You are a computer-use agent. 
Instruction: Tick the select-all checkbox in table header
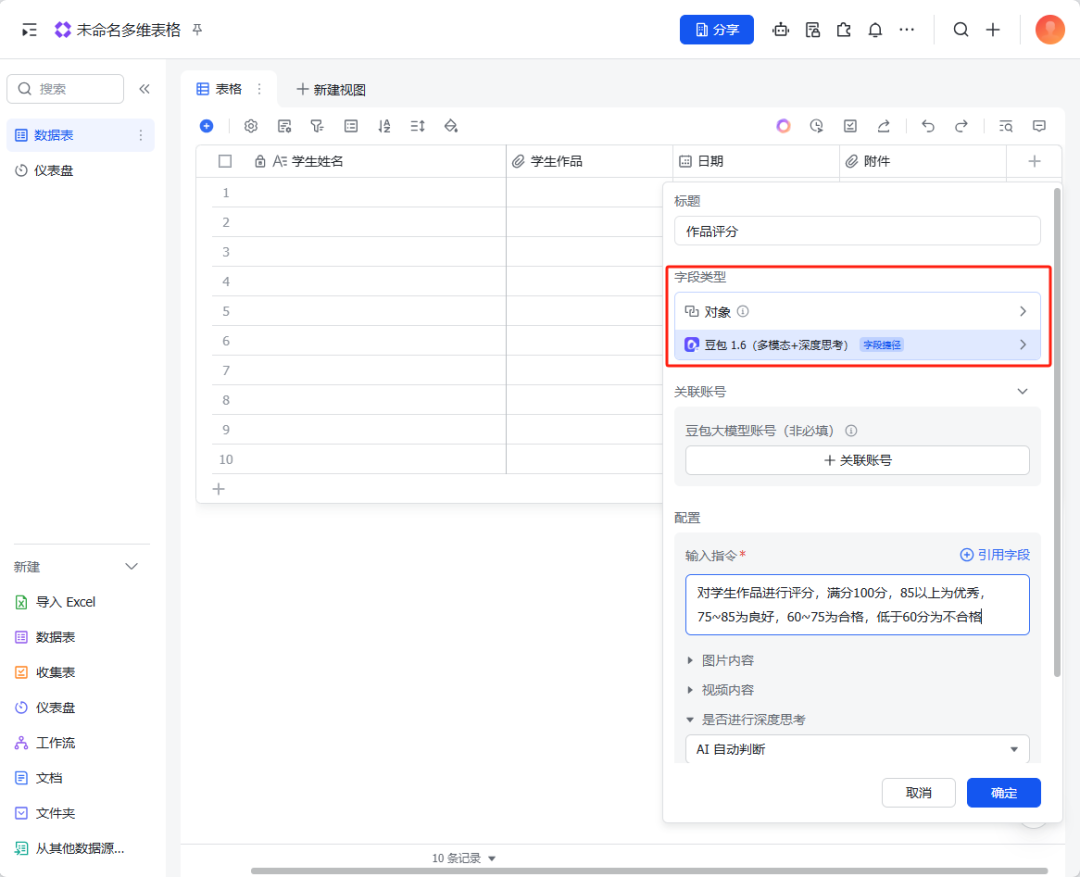[225, 161]
